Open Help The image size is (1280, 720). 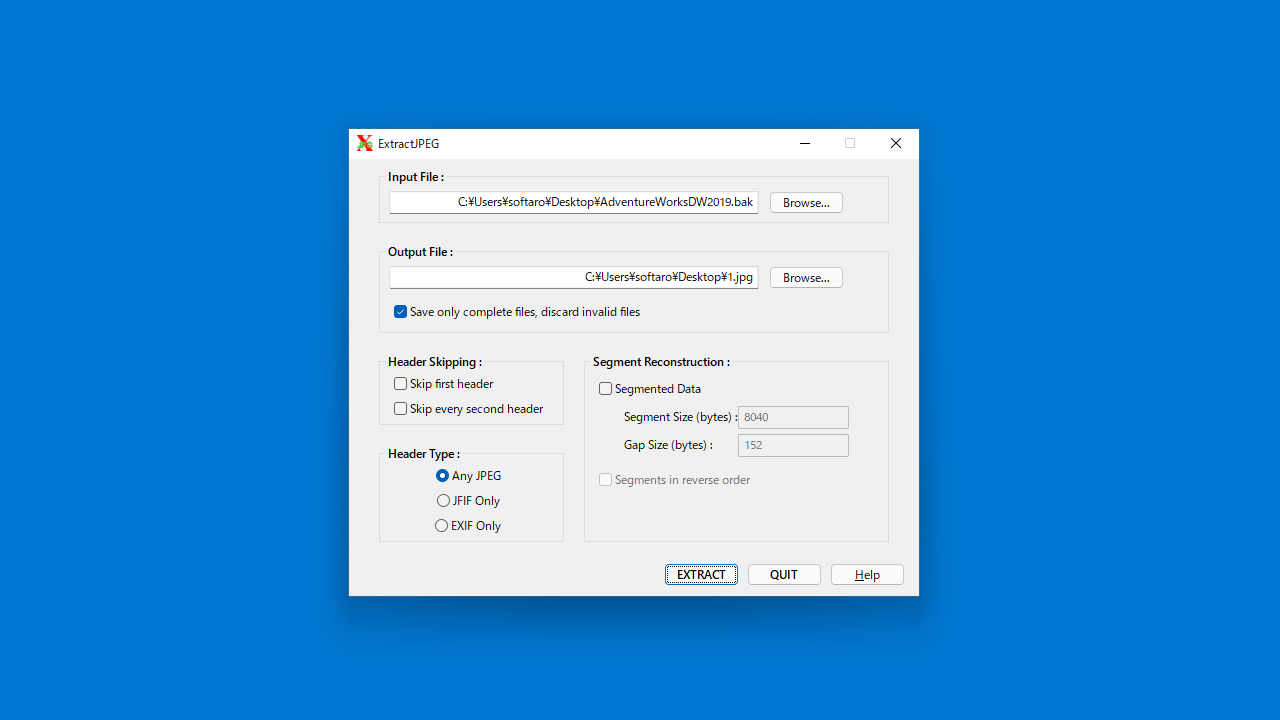pos(867,574)
